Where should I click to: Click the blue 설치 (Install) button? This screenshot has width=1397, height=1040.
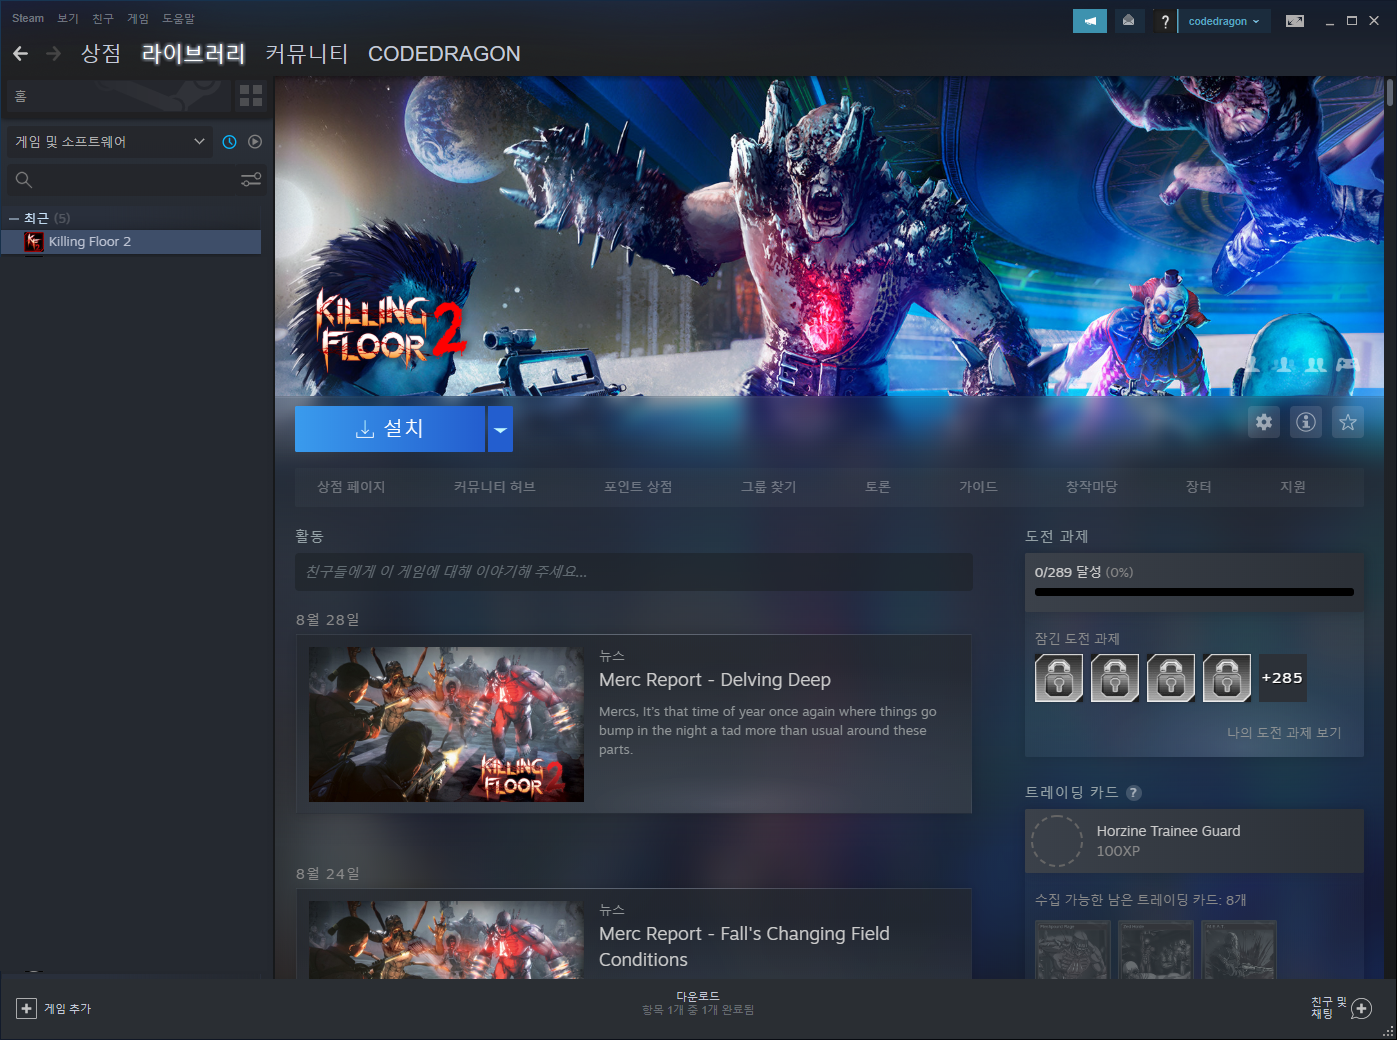390,429
